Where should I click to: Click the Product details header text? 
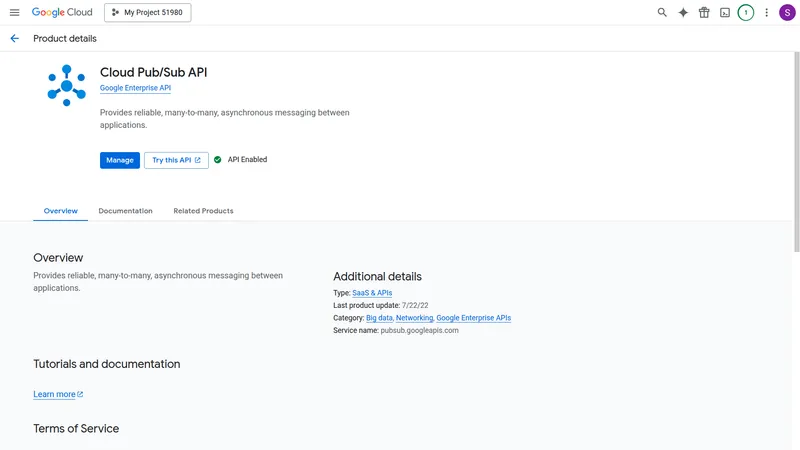[65, 38]
